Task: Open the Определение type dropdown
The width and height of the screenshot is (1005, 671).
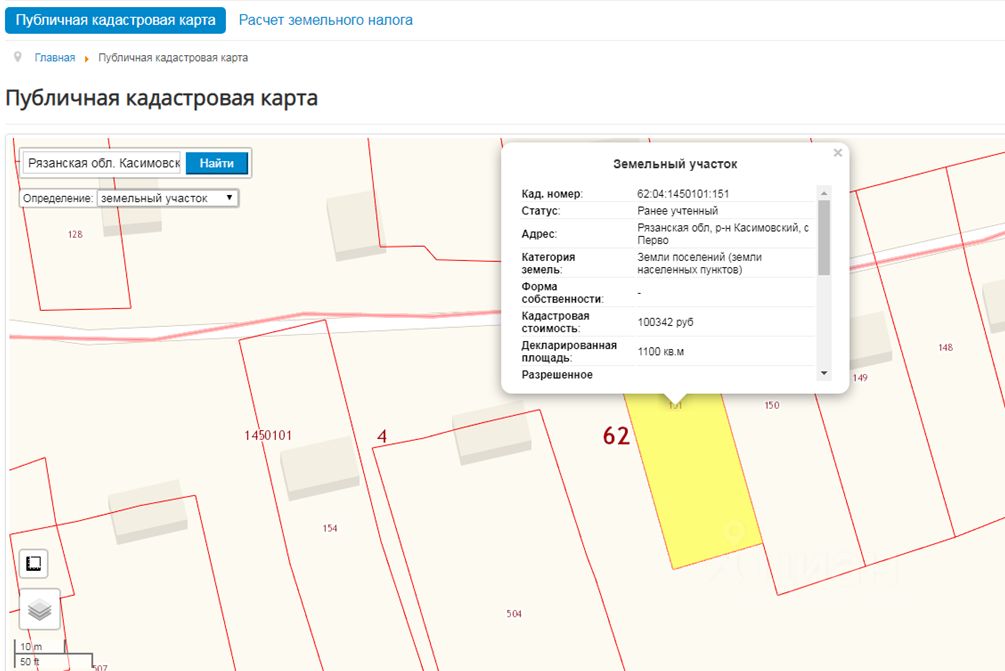Action: pyautogui.click(x=167, y=198)
